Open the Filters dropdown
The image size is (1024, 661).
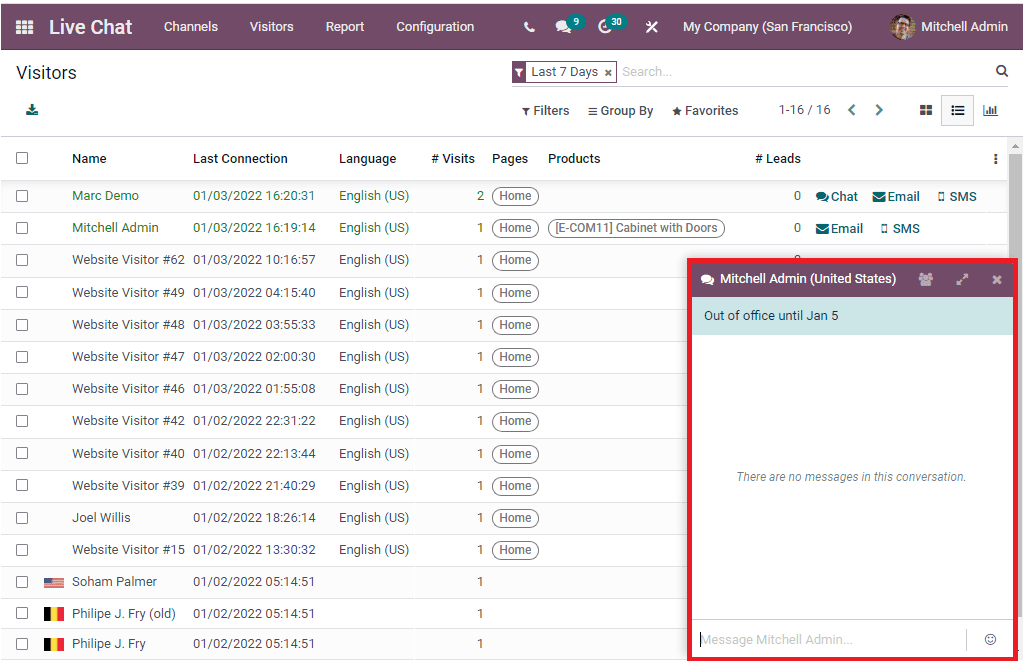545,110
